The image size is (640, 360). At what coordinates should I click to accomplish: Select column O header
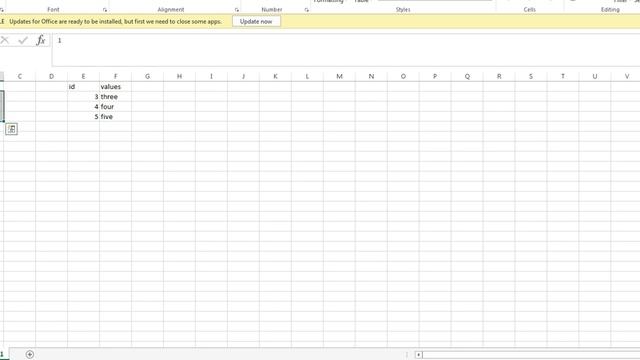point(403,76)
